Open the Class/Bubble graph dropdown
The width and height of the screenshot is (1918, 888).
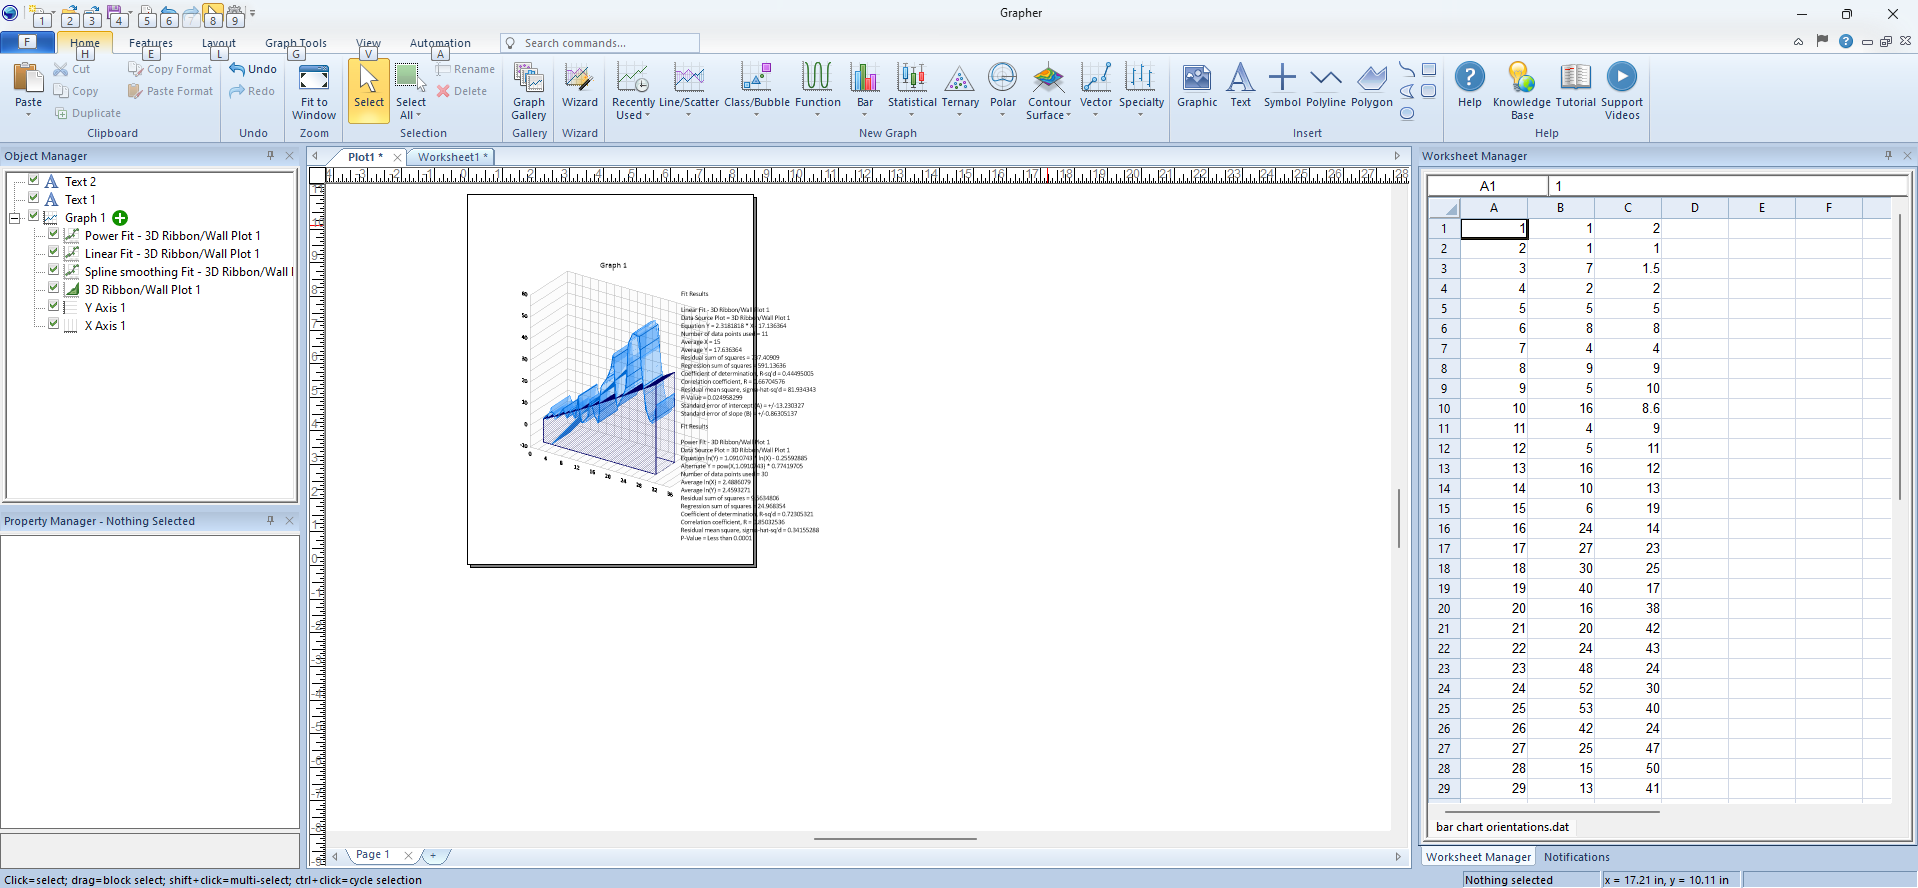coord(757,91)
